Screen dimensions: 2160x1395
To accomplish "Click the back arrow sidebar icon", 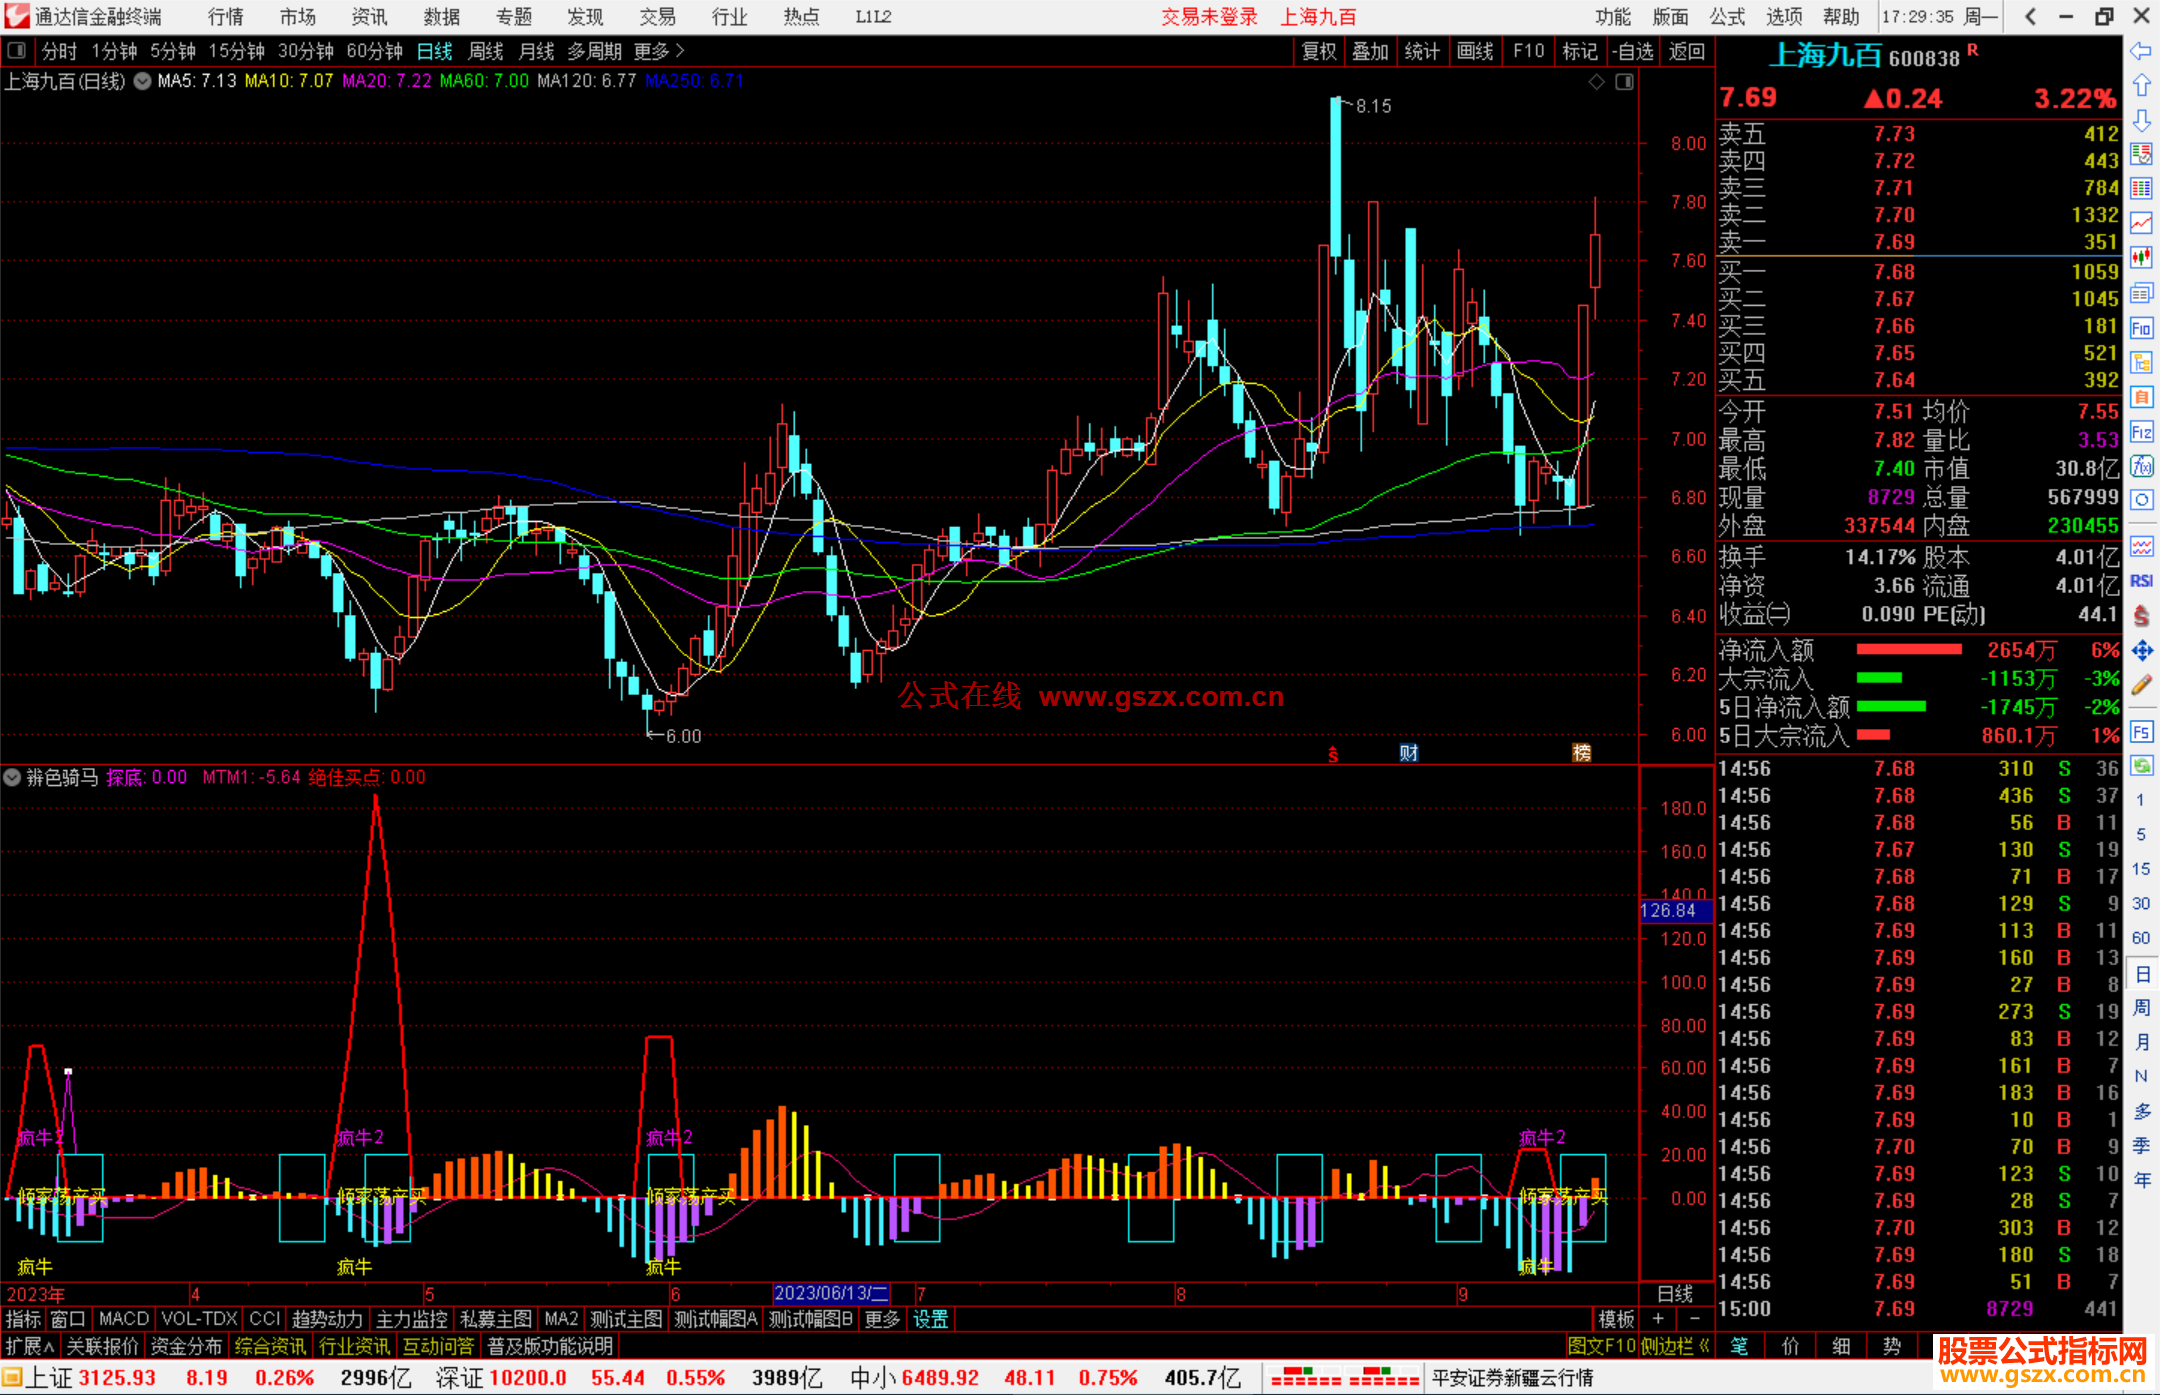I will tap(2141, 51).
